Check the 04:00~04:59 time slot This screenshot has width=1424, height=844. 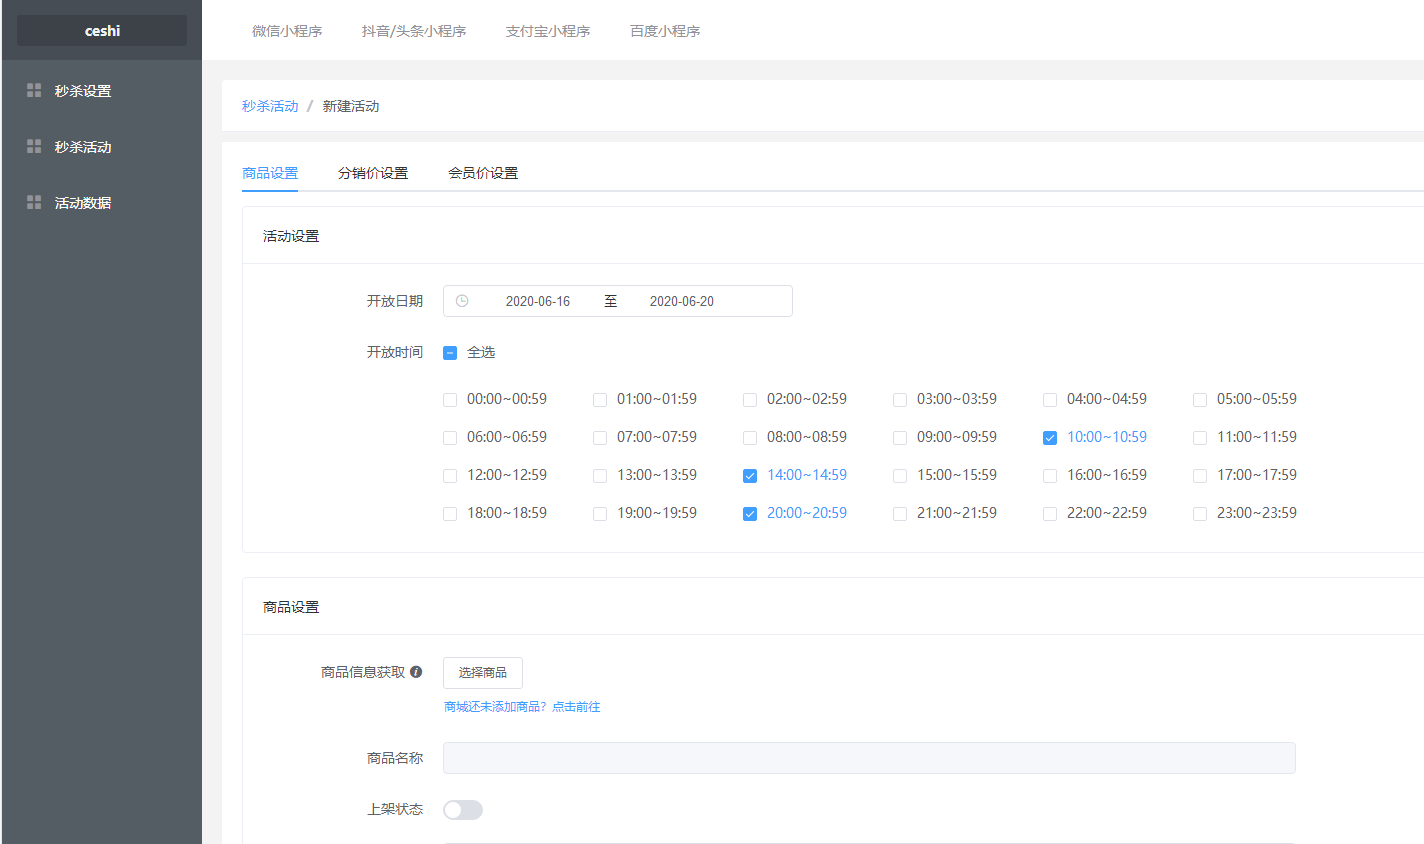point(1050,400)
